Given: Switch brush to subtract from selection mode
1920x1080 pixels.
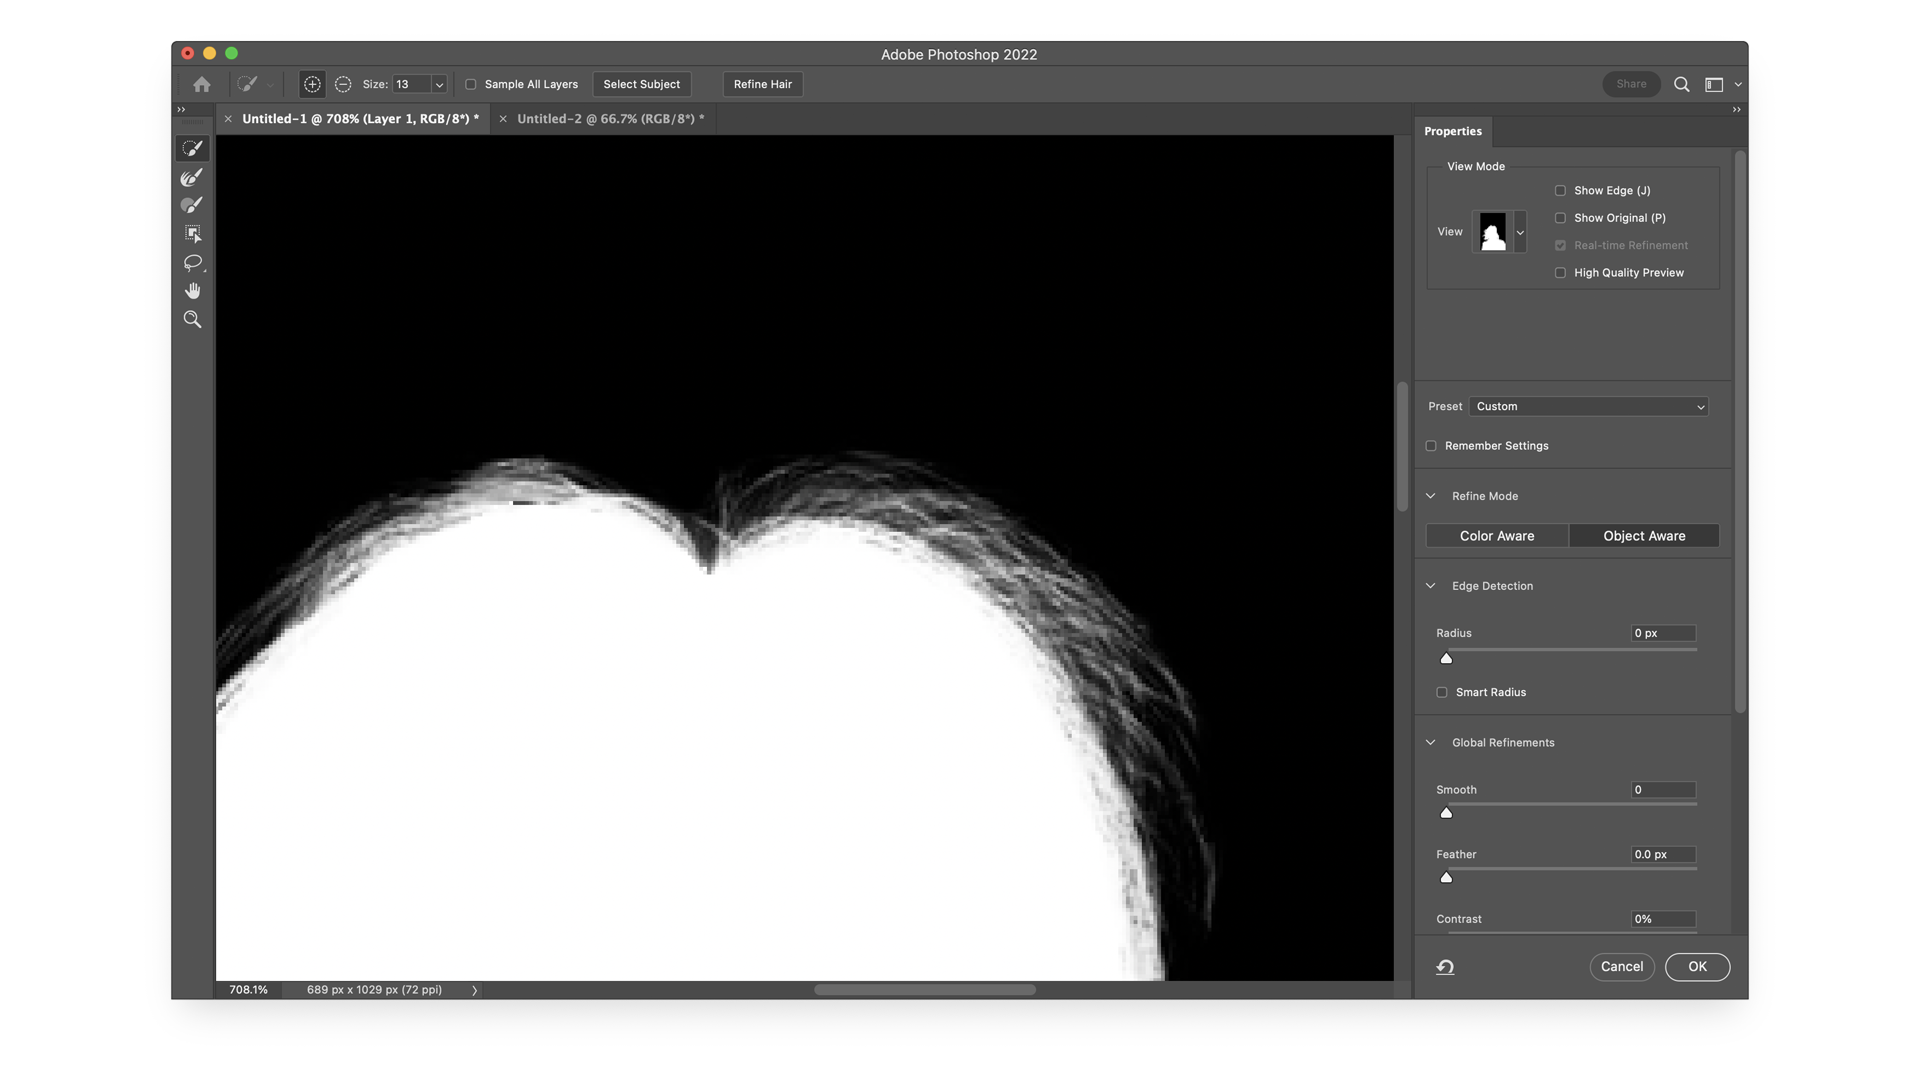Looking at the screenshot, I should pos(343,84).
